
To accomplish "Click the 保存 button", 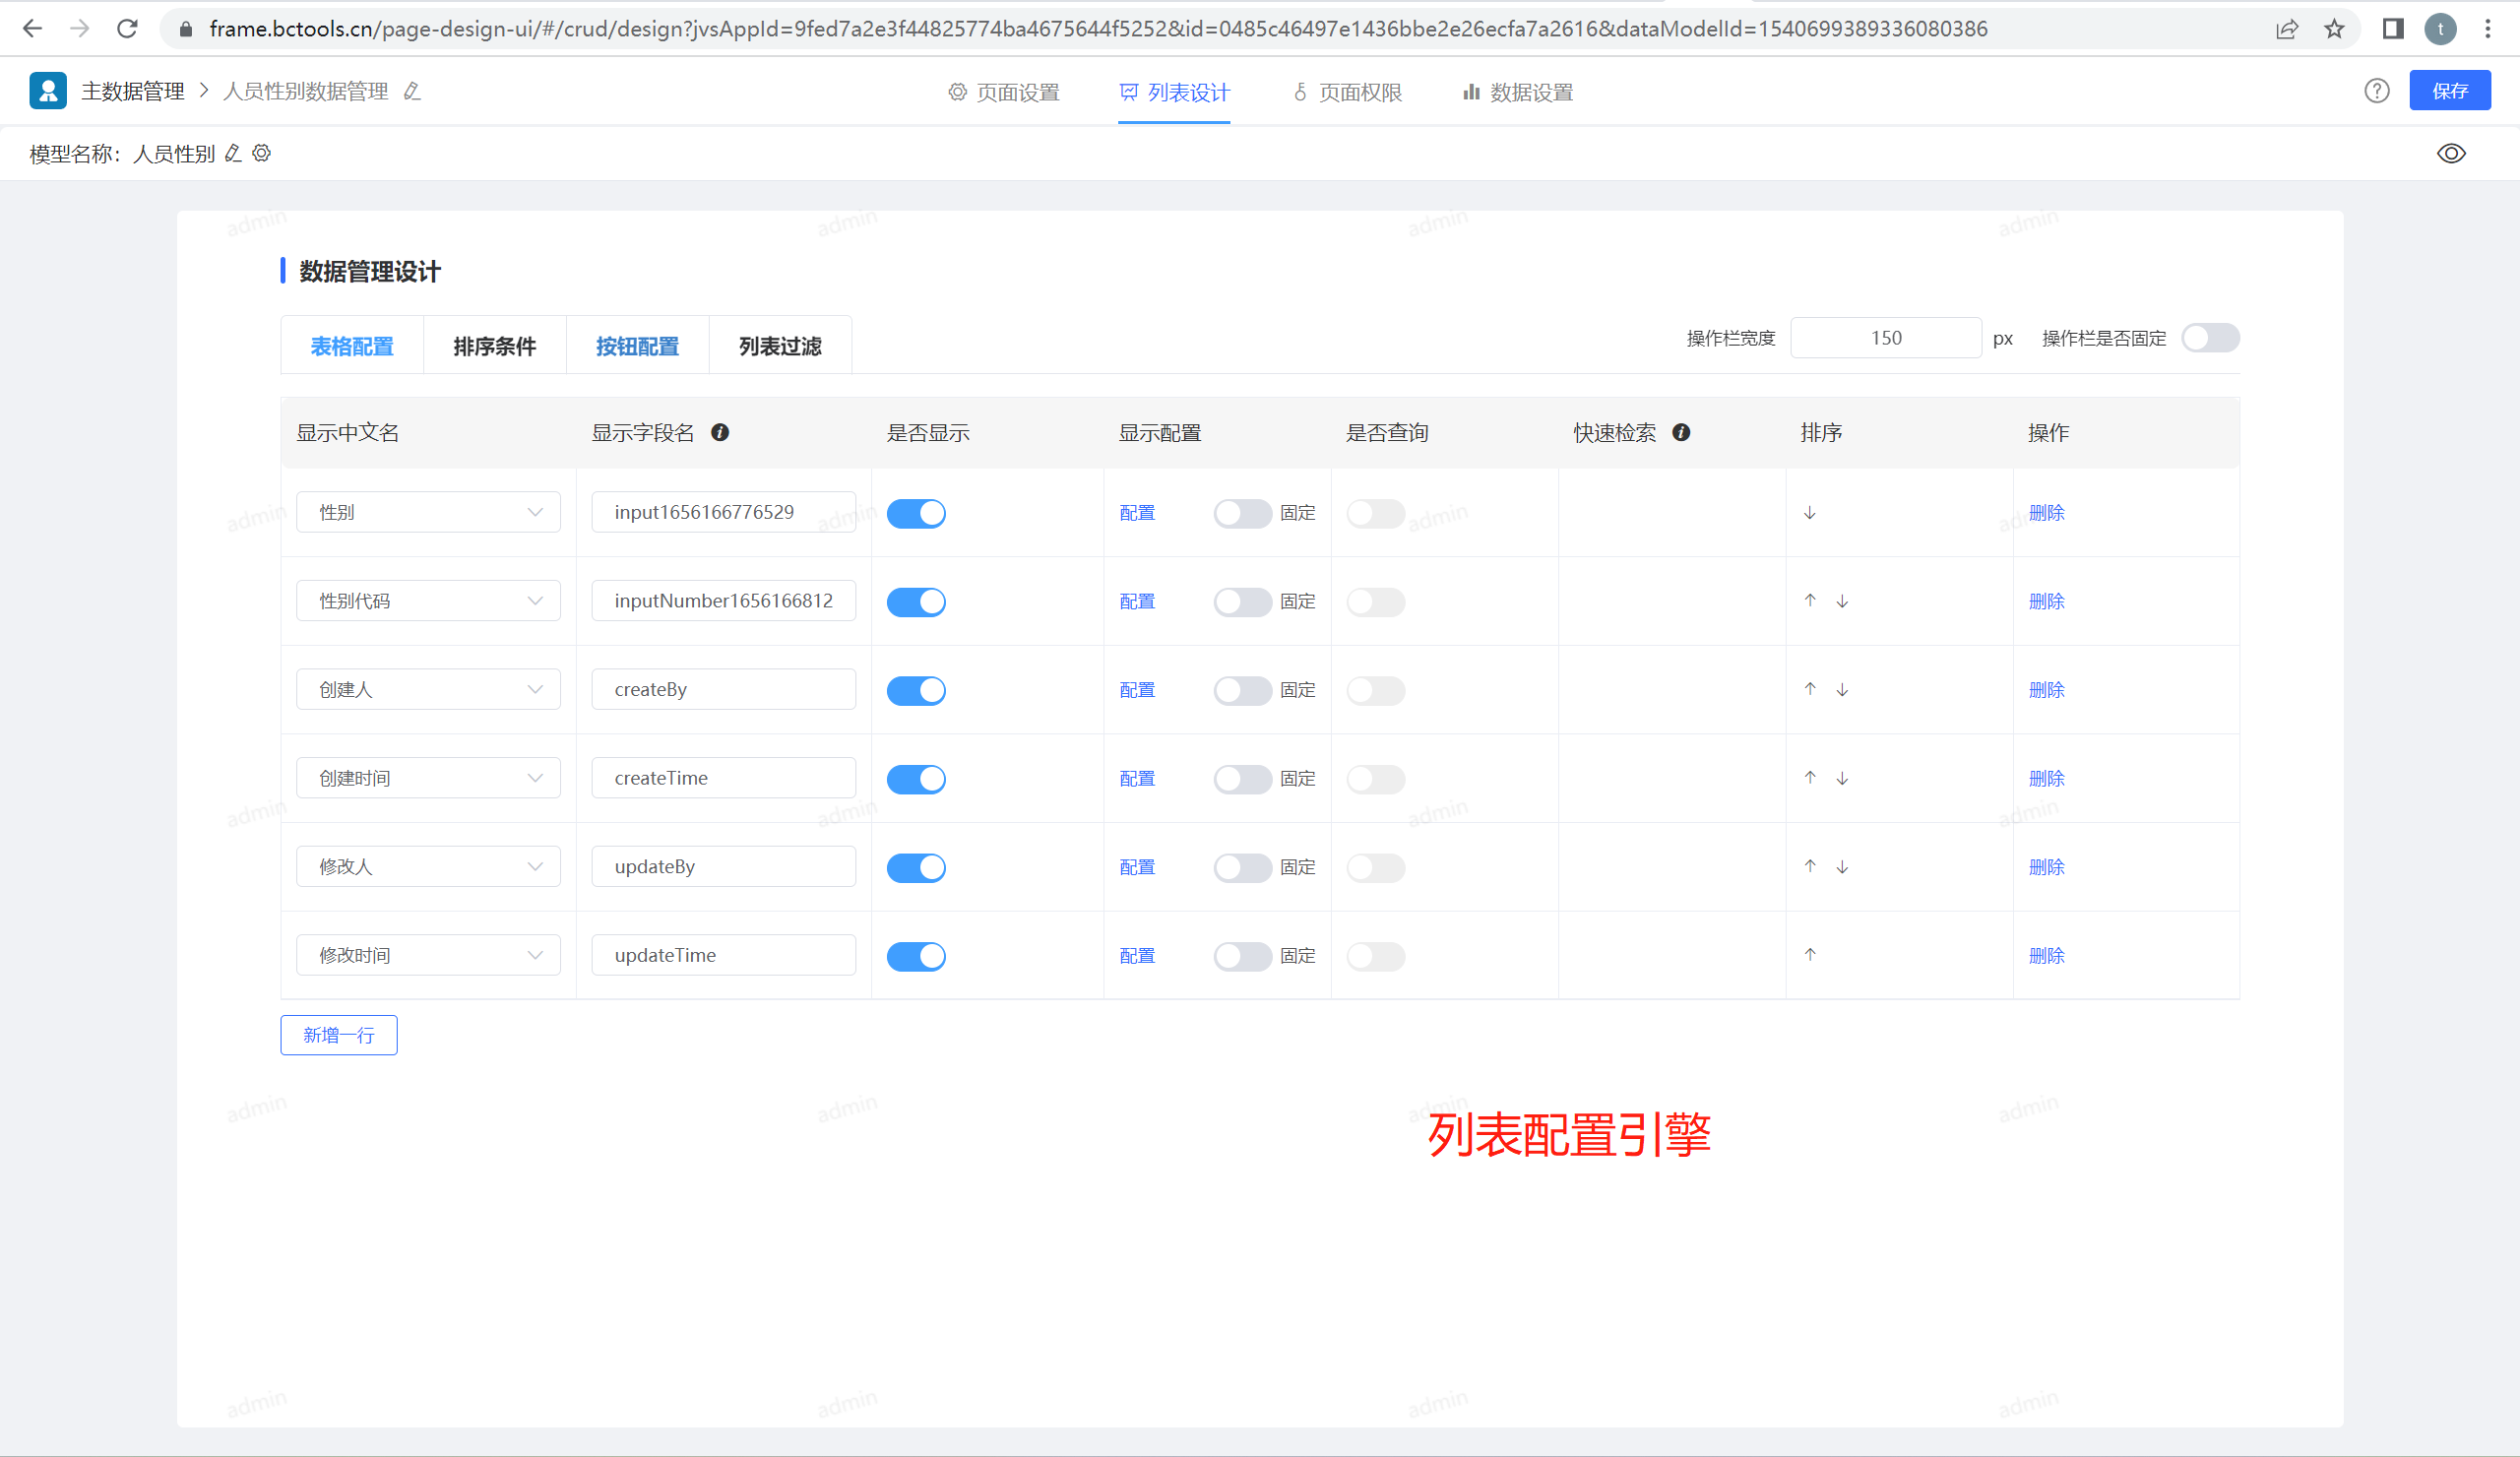I will coord(2449,91).
